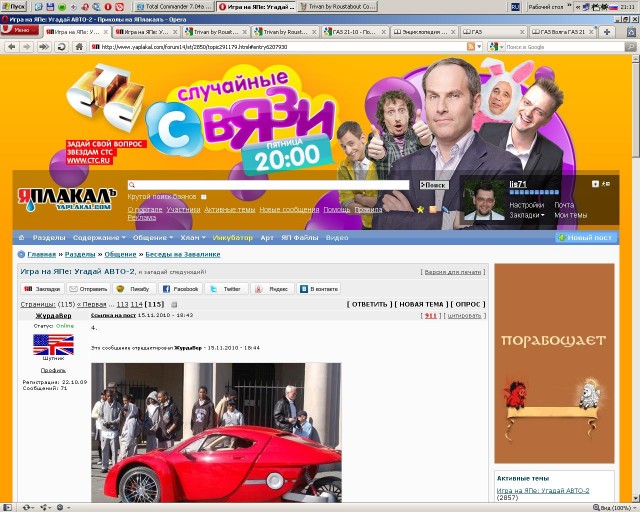This screenshot has width=640, height=512.
Task: Open 'Версия для печати' link
Action: [453, 272]
